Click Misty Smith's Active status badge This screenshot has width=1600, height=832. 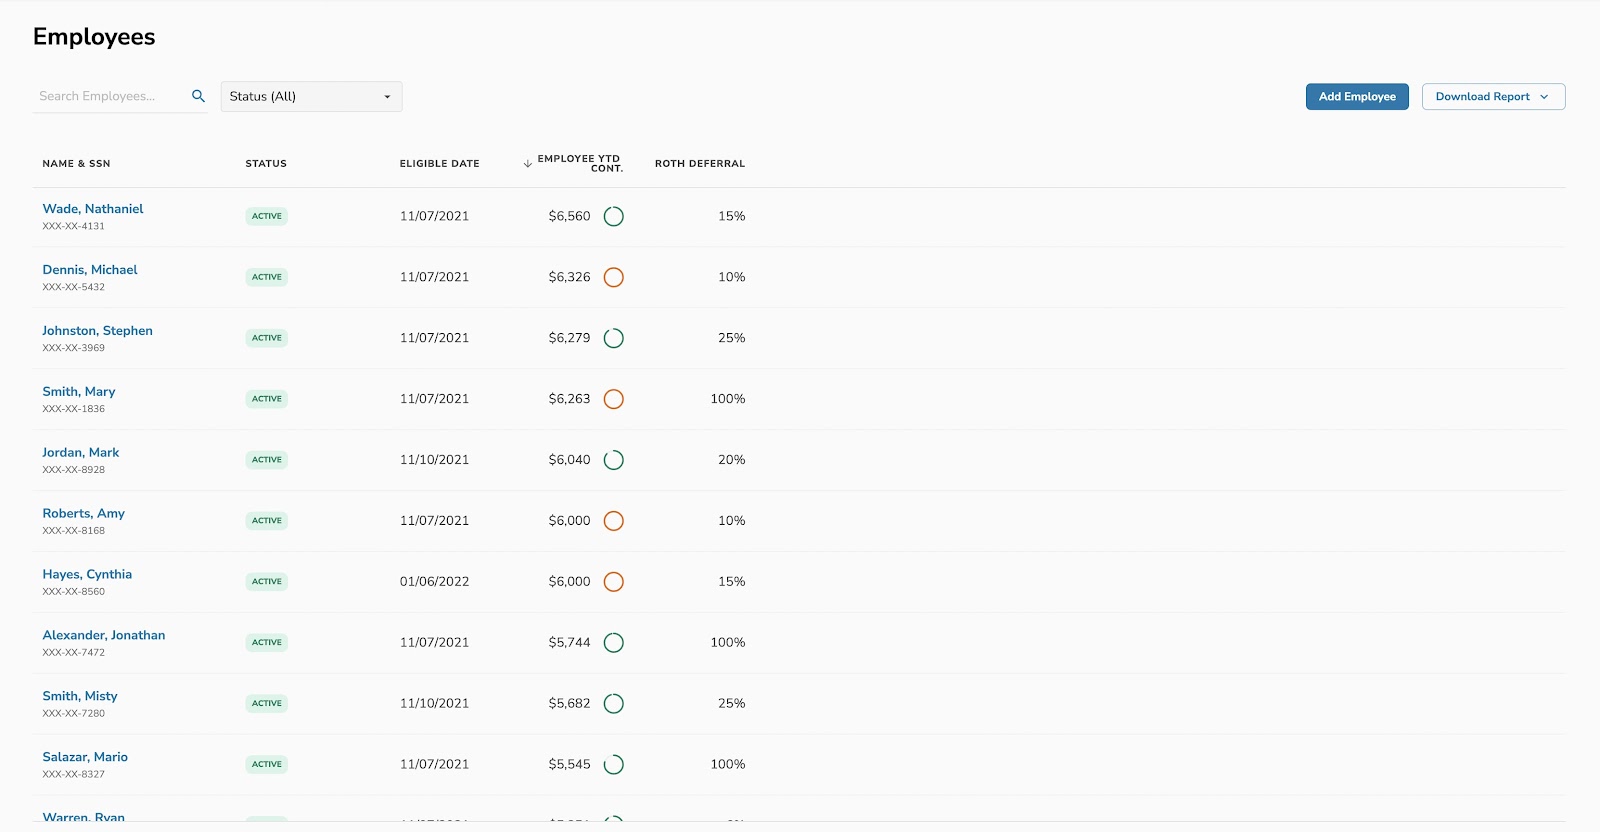pyautogui.click(x=267, y=704)
